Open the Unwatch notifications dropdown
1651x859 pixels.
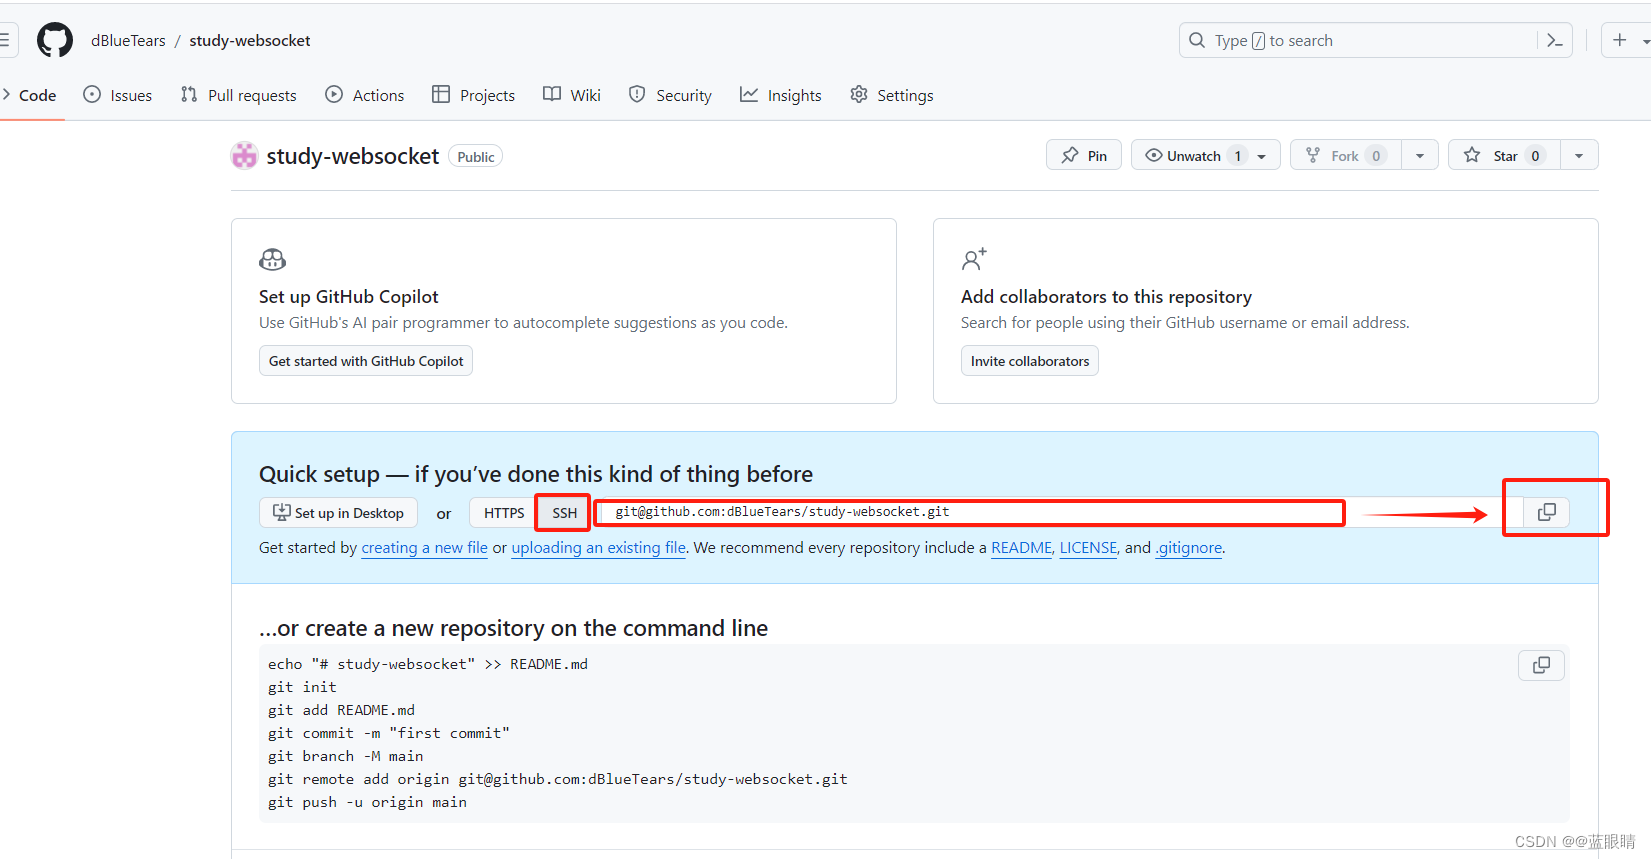[1206, 155]
